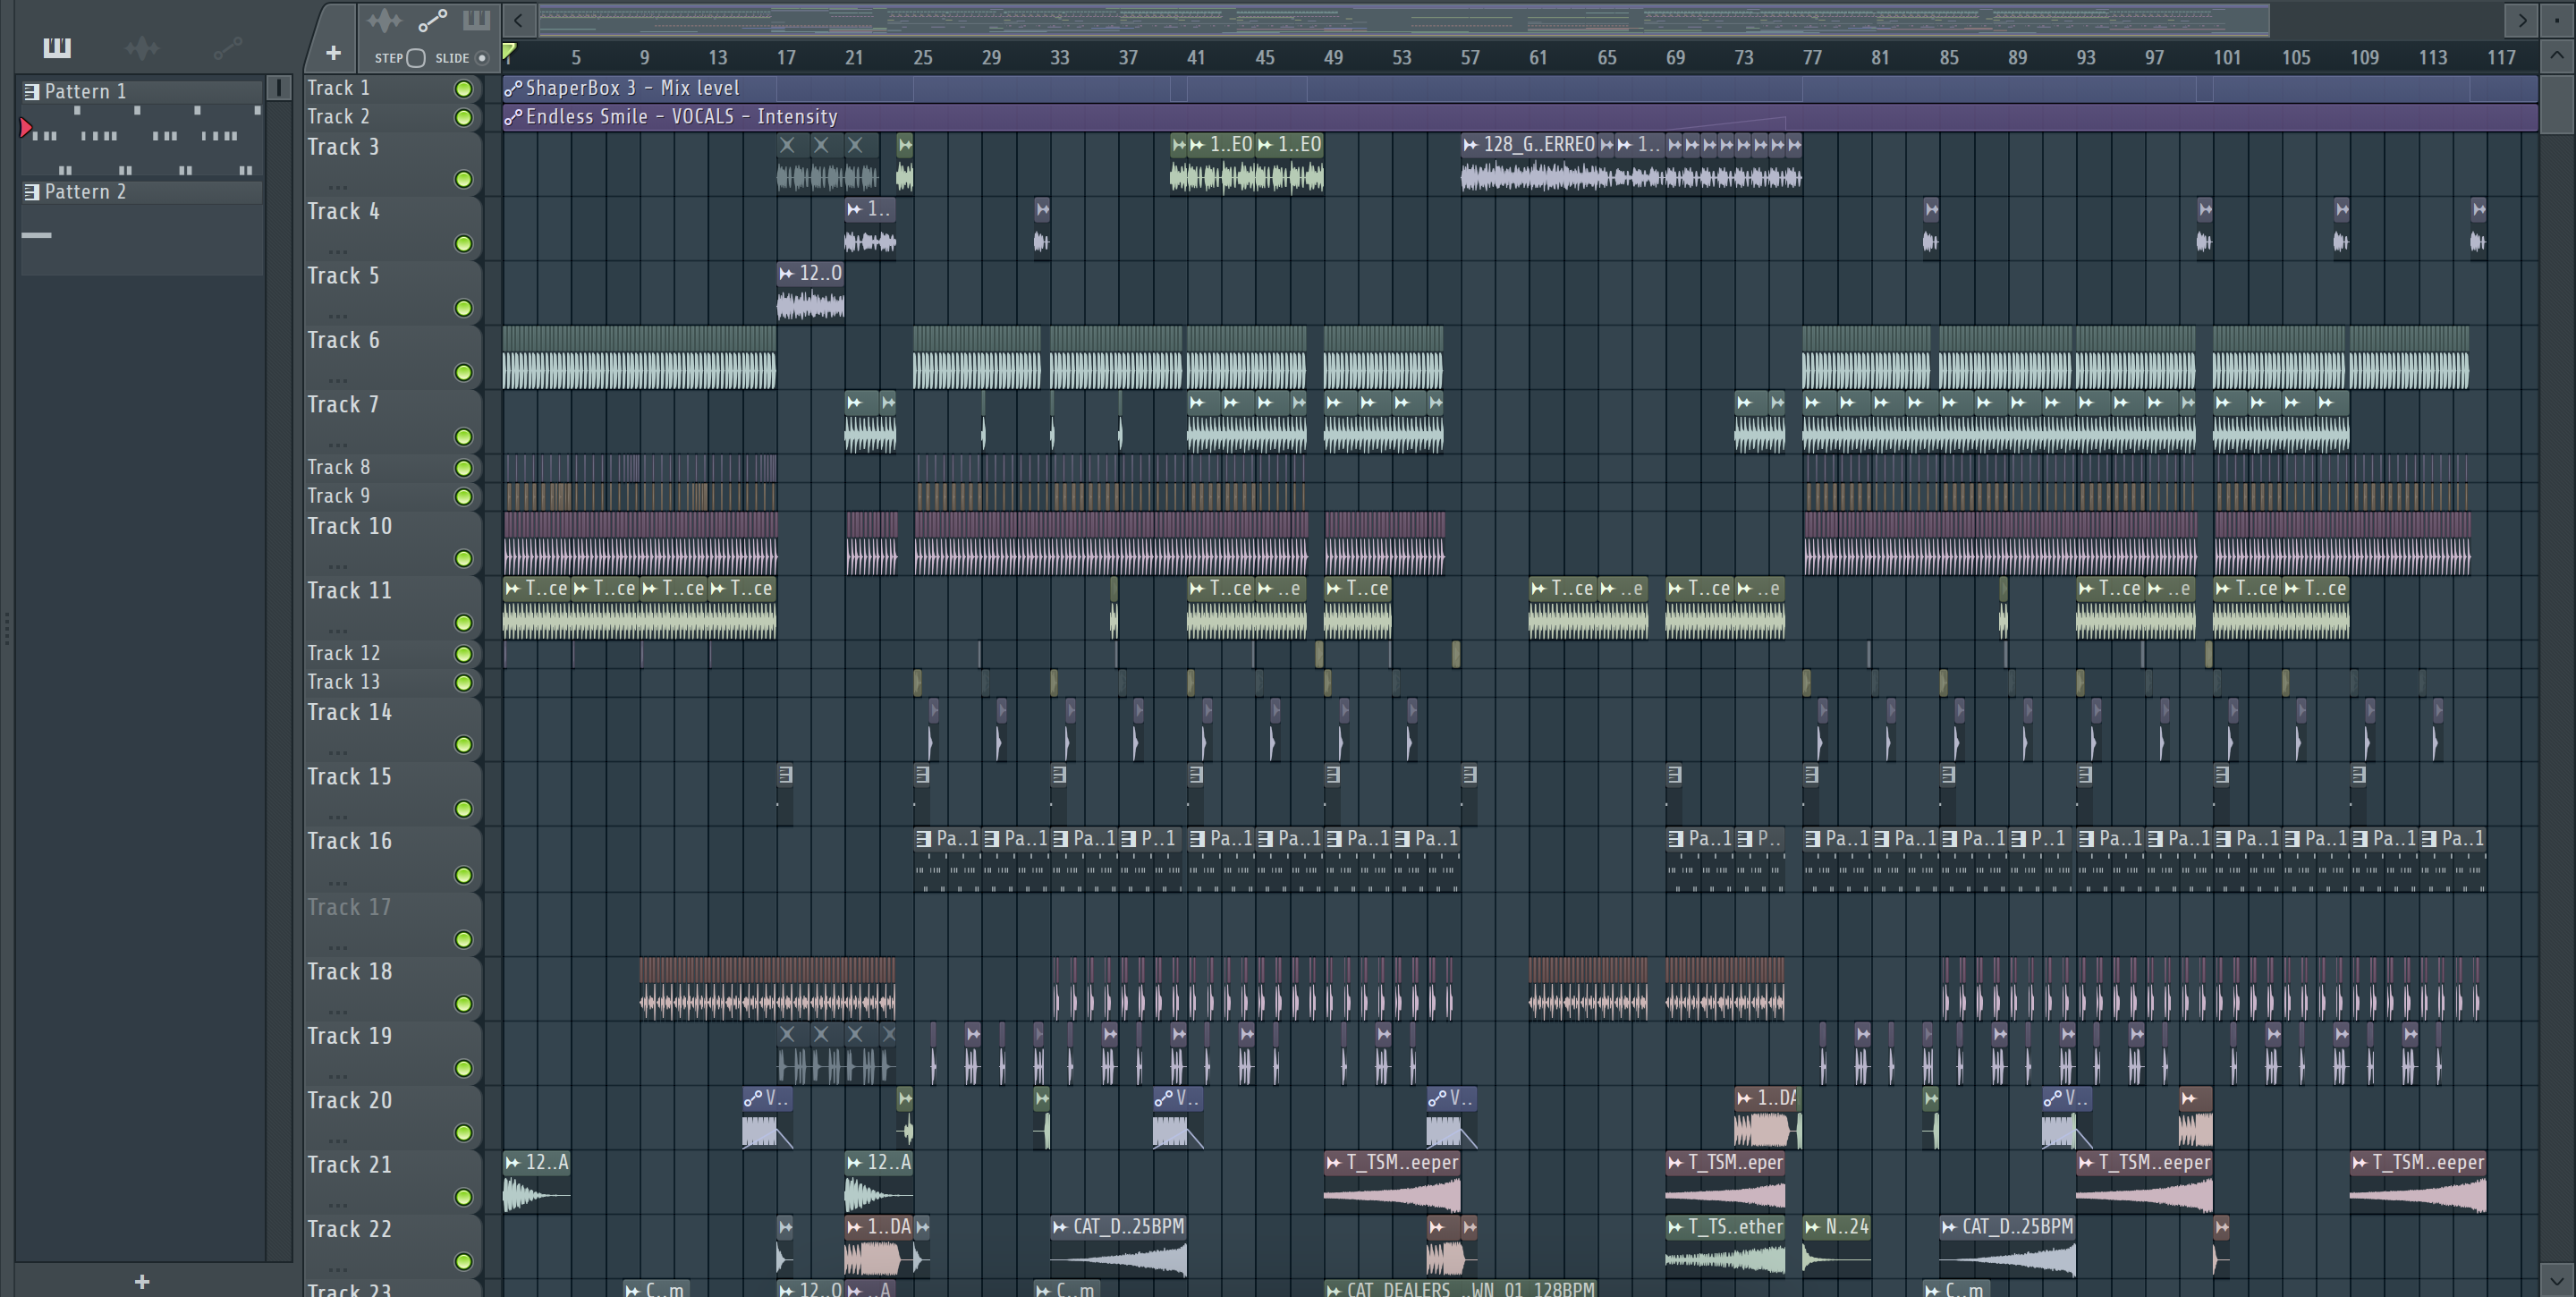Select the Track 19 header
Screen dimensions: 2576x1297
pos(392,1052)
